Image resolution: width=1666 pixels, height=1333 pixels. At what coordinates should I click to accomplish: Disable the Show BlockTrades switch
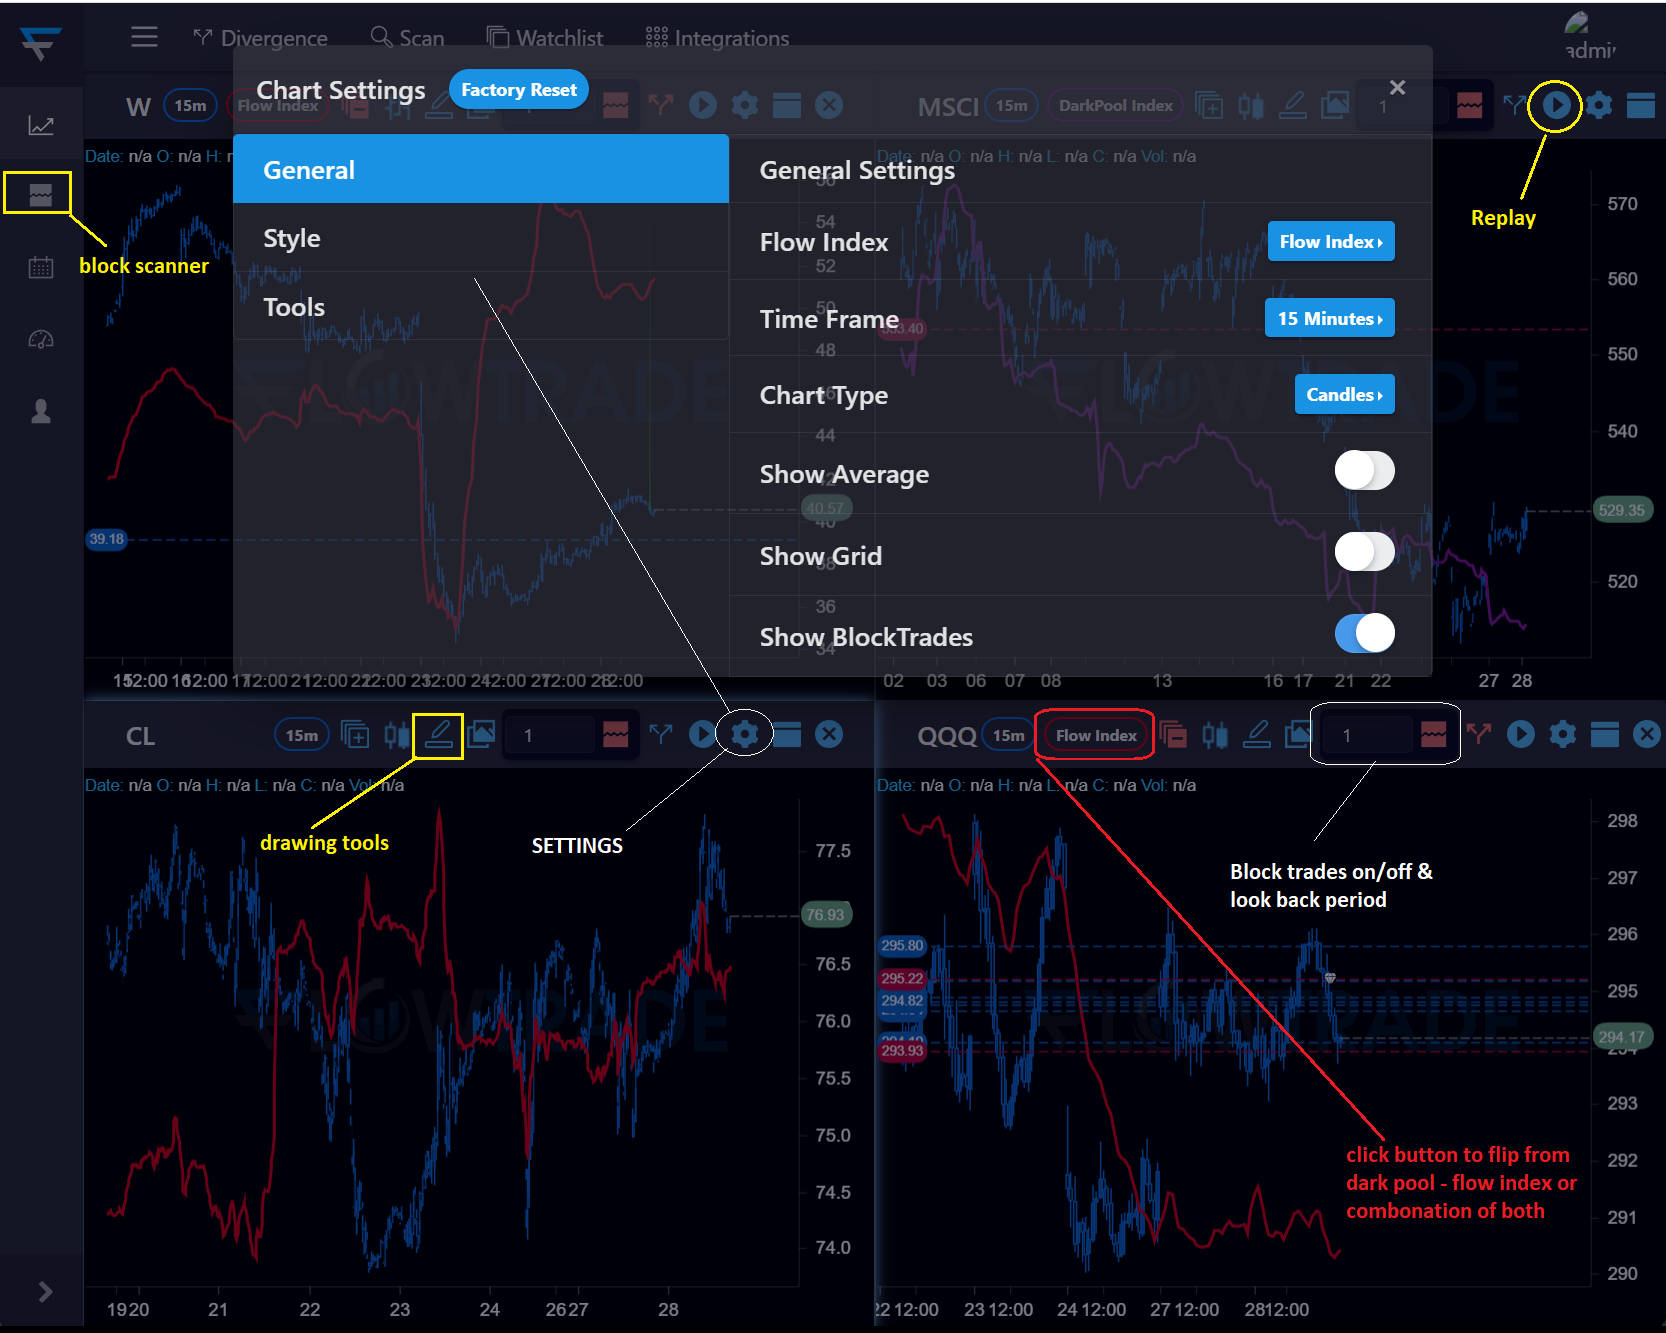(x=1364, y=633)
